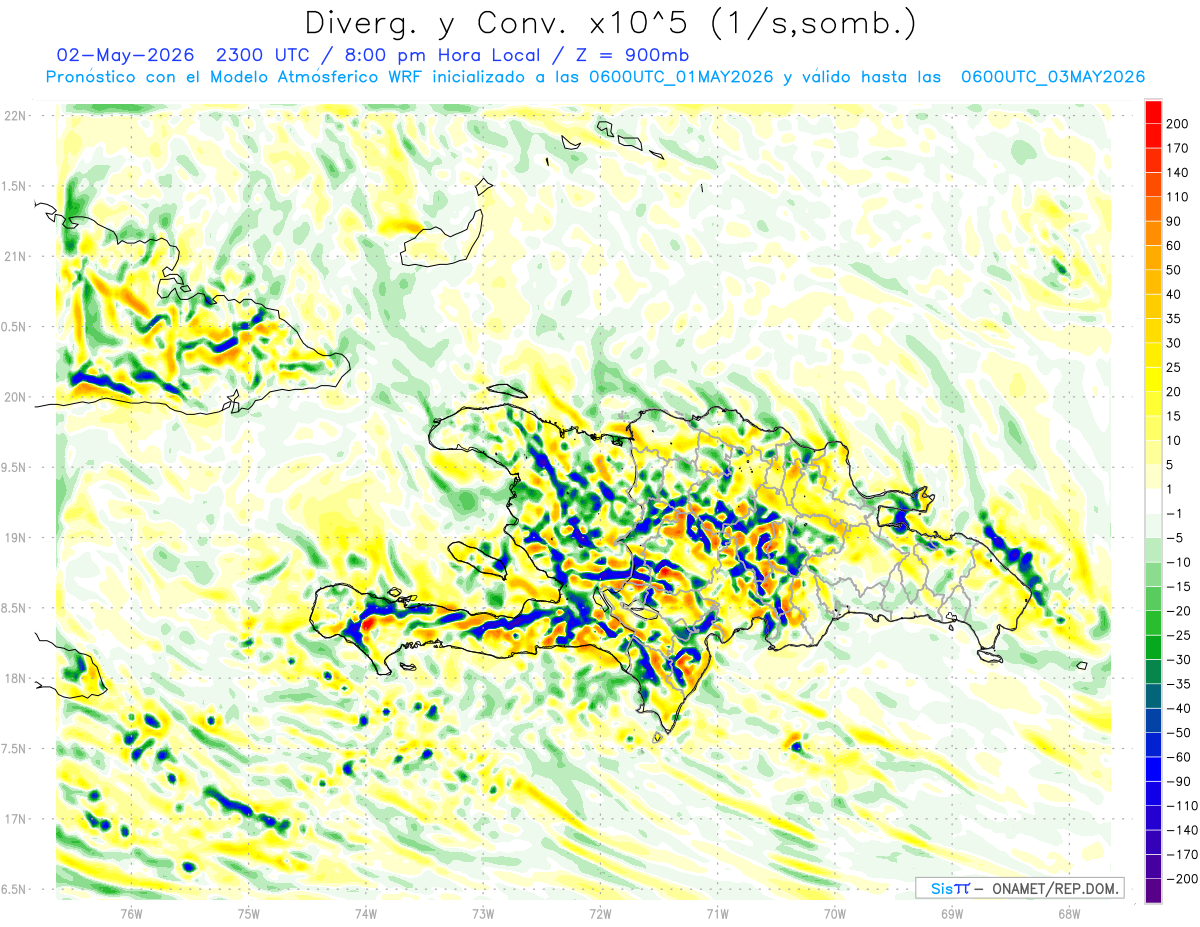
Task: Click the SisTT ONAMET/REP.DOM. watermark box
Action: point(1019,888)
